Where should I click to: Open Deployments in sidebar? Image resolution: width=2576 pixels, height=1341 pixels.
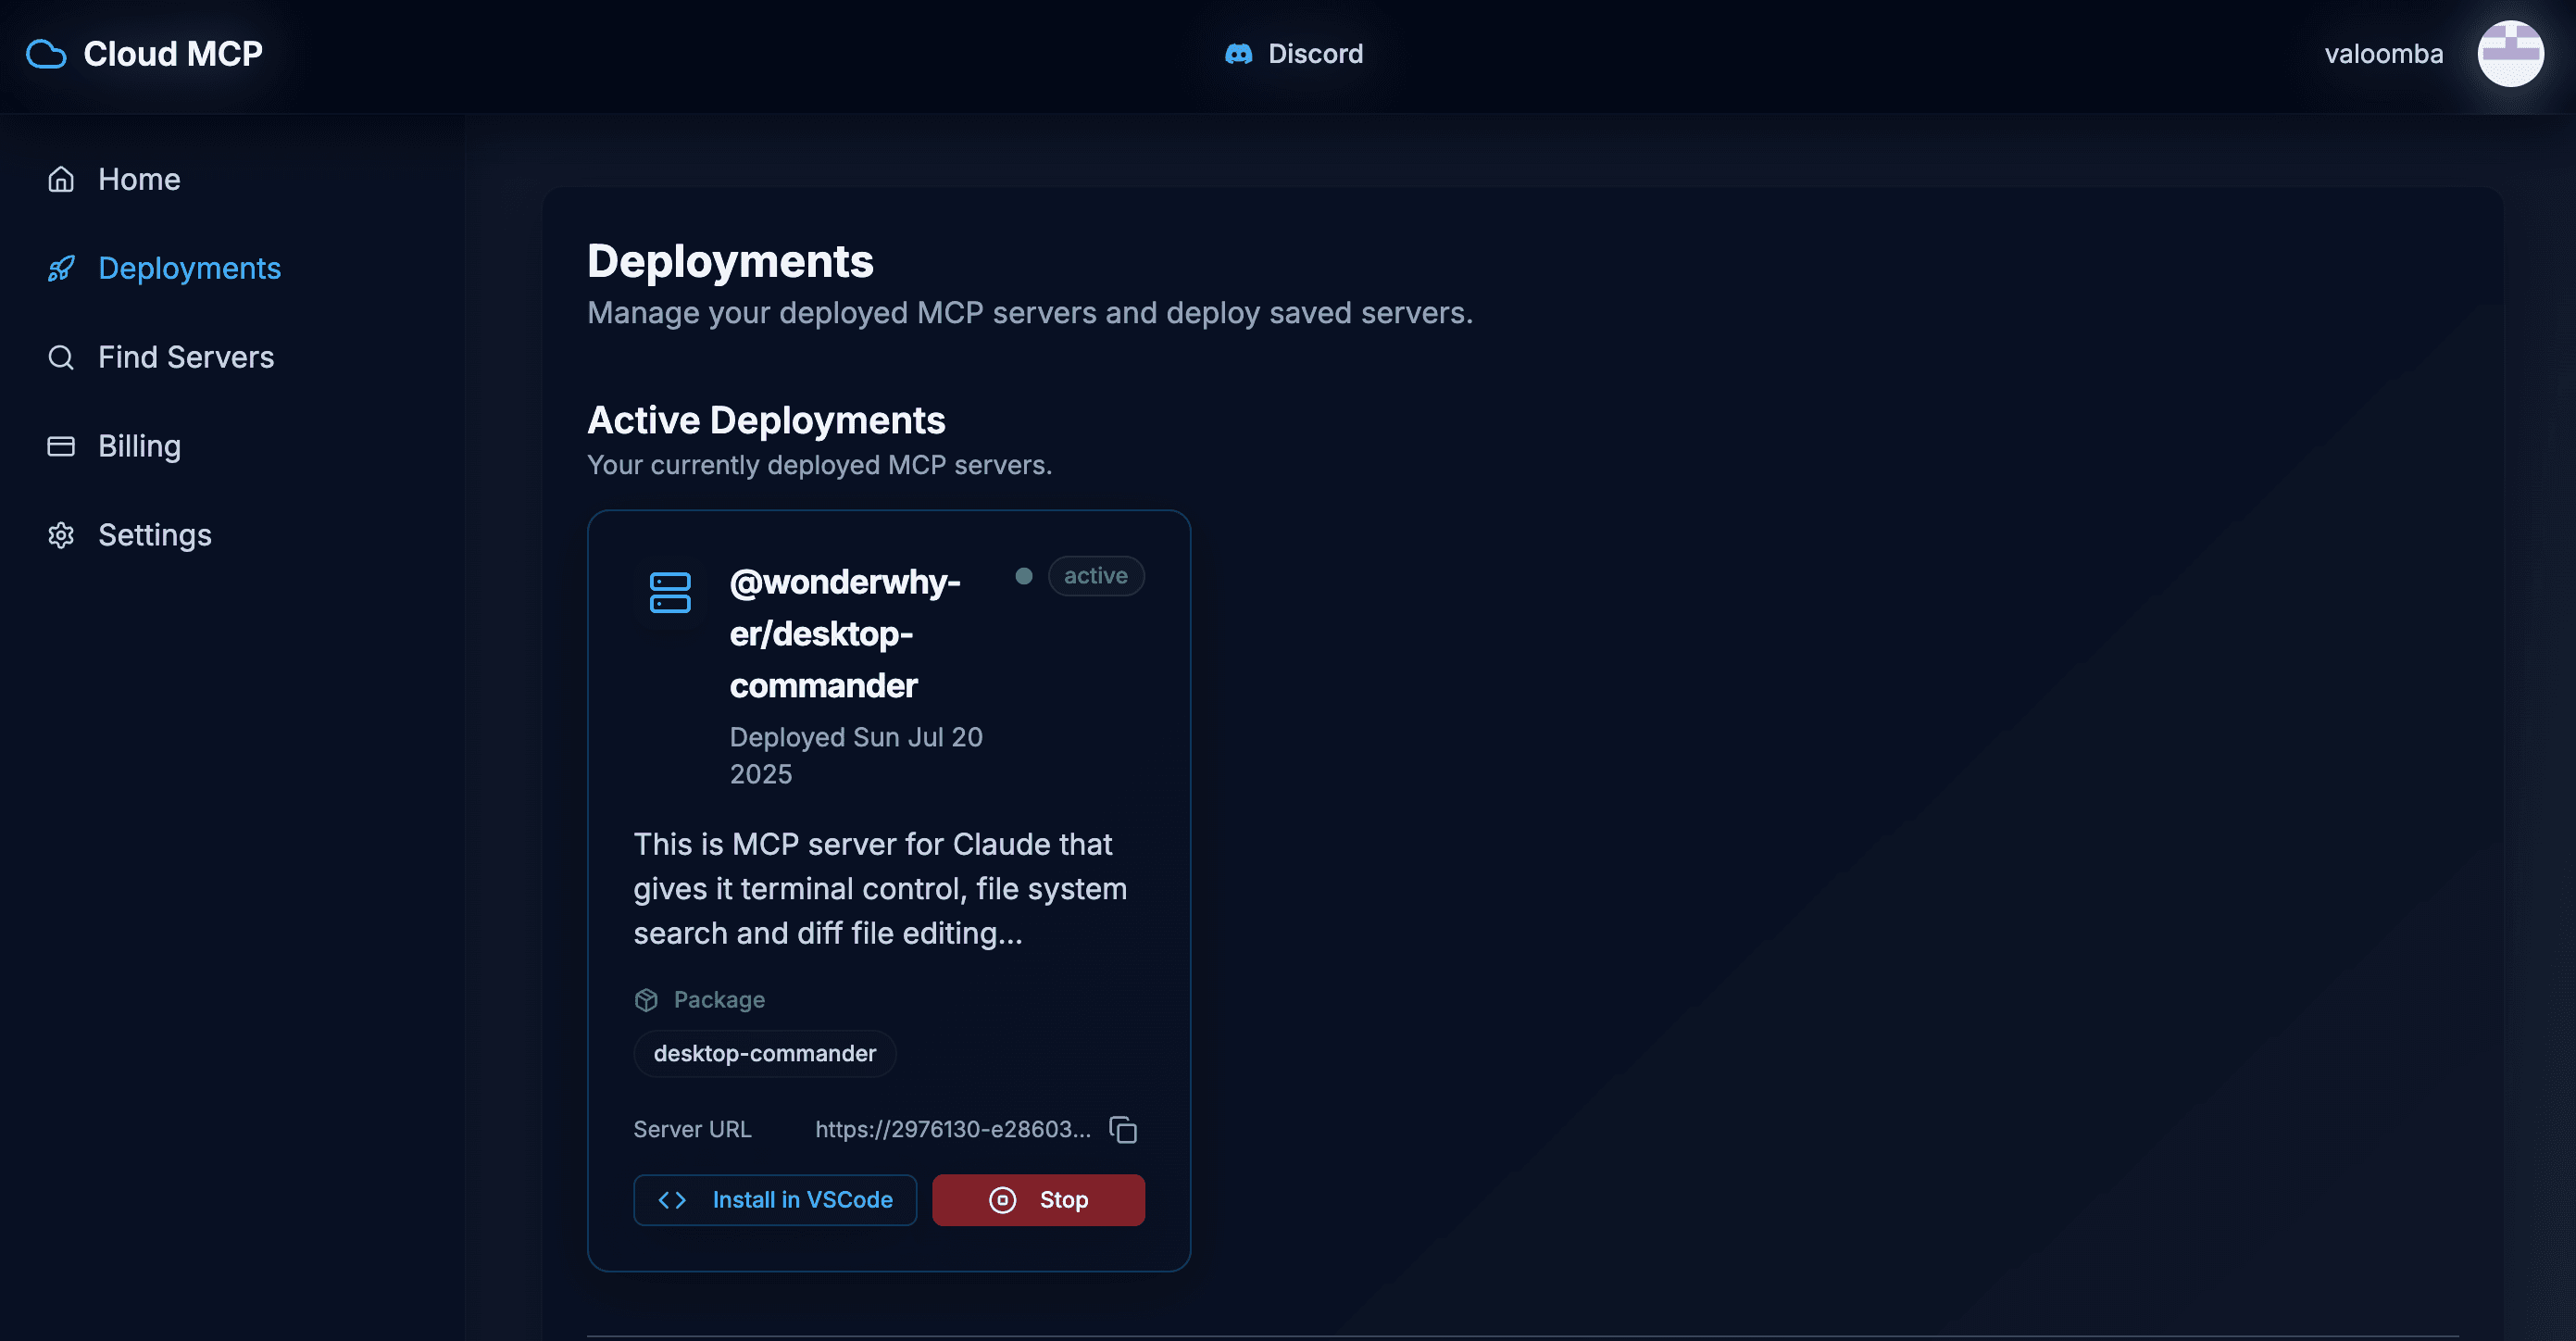click(190, 268)
